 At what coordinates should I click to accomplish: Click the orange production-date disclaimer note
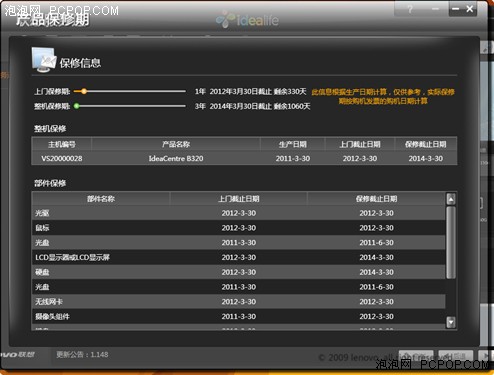383,96
